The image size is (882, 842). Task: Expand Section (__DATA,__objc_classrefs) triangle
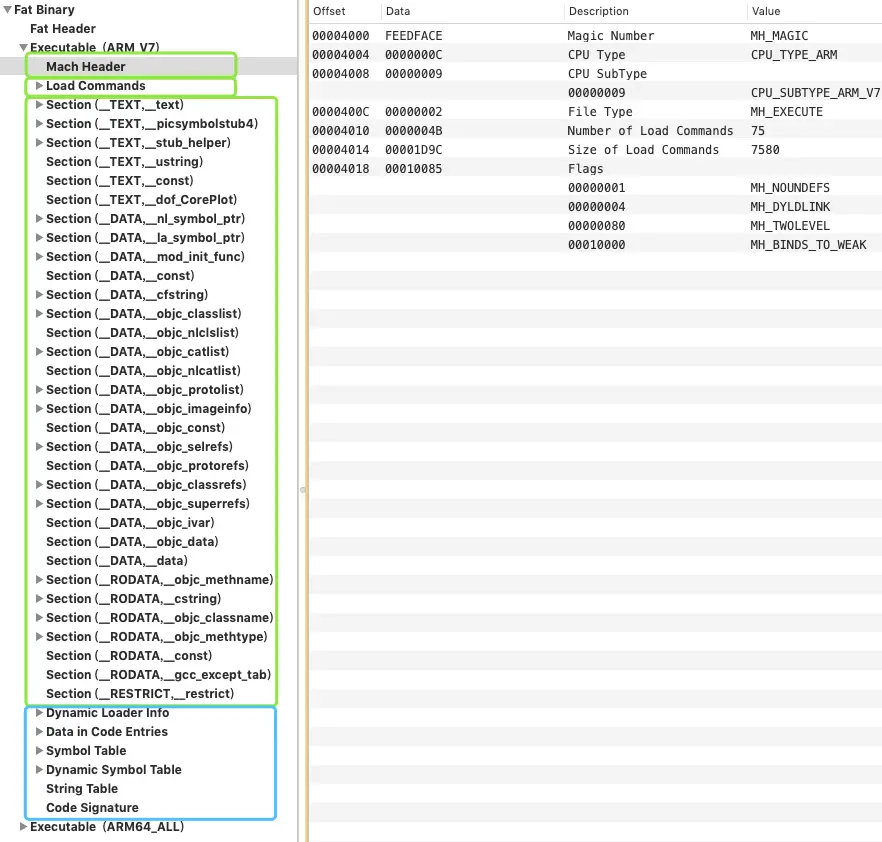tap(39, 485)
